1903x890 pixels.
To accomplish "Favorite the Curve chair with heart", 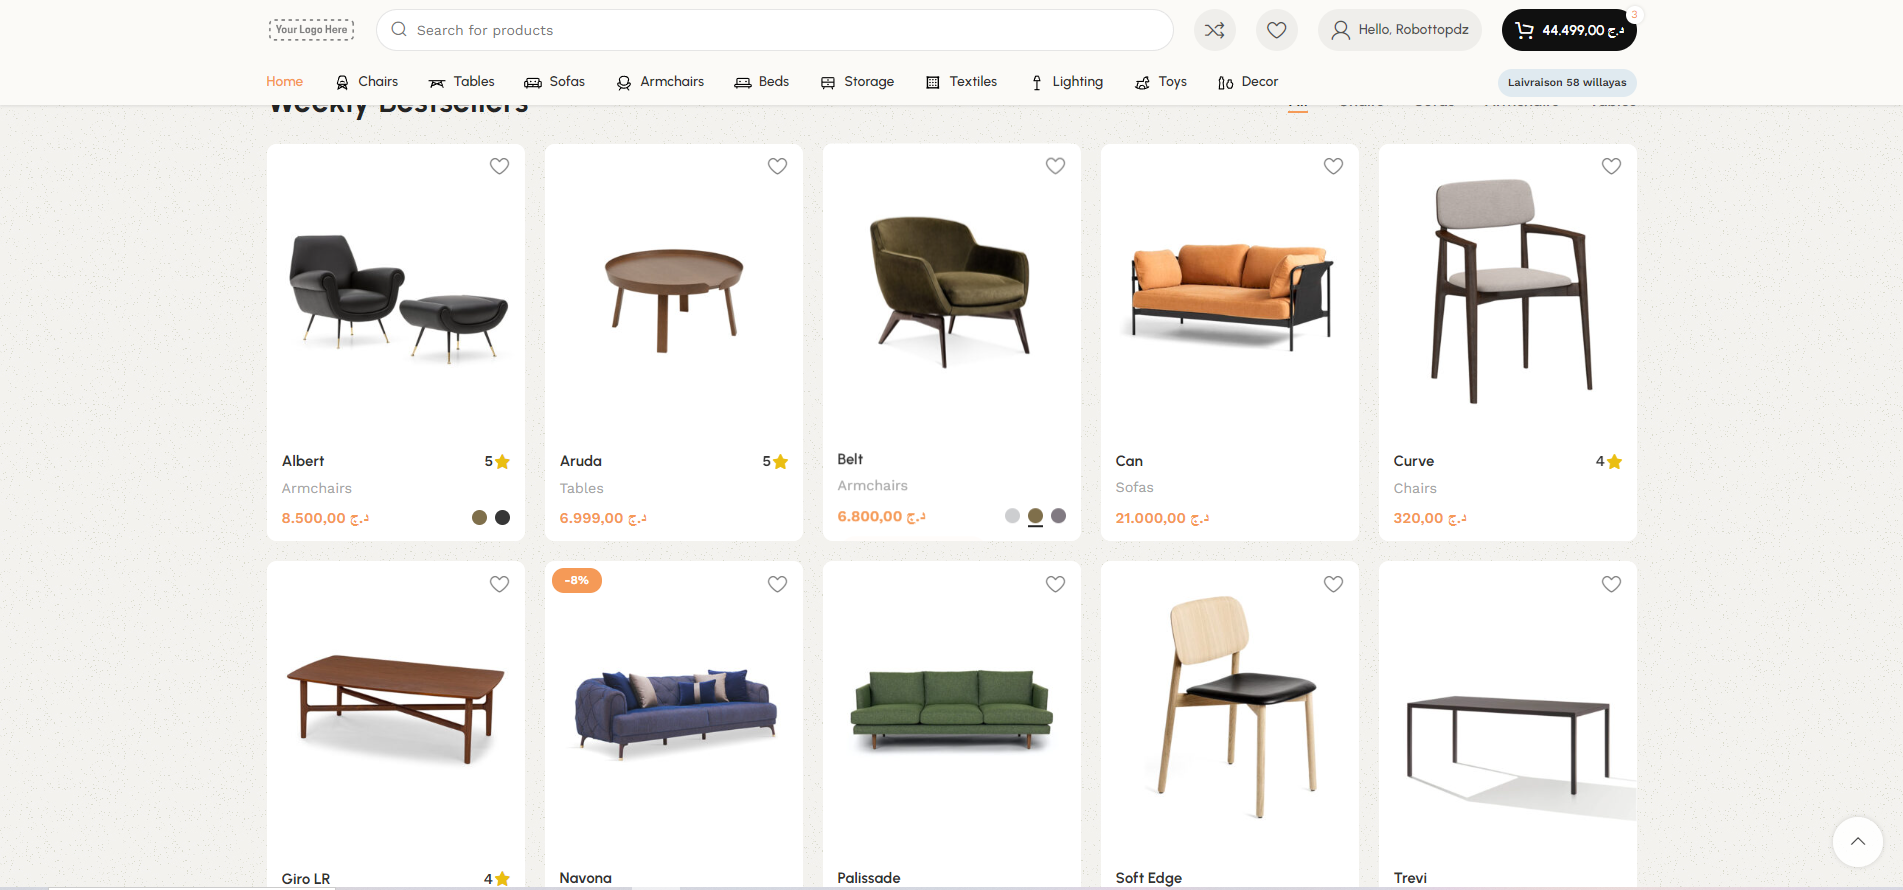I will [x=1611, y=166].
